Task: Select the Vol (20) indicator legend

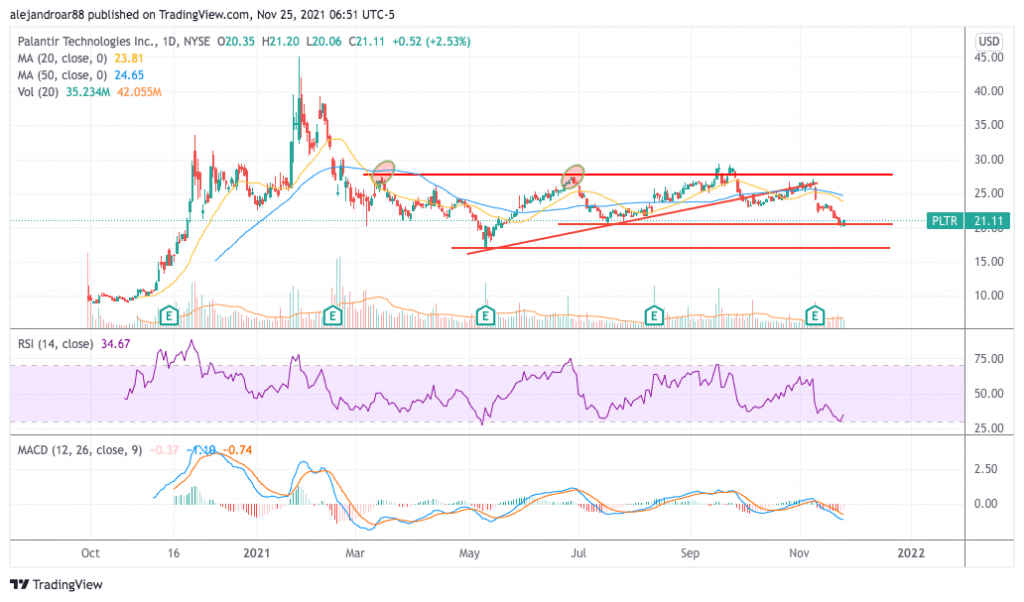Action: point(39,92)
